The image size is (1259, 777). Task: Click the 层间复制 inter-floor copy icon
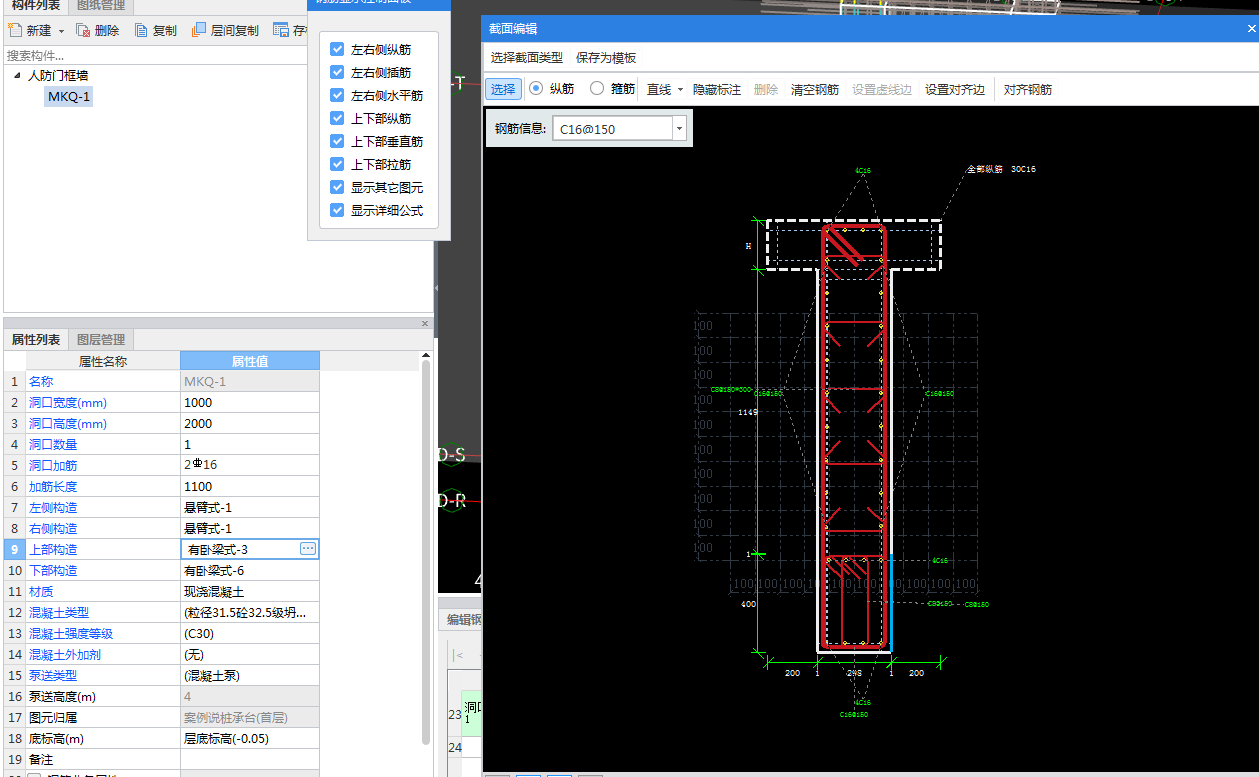(x=199, y=31)
